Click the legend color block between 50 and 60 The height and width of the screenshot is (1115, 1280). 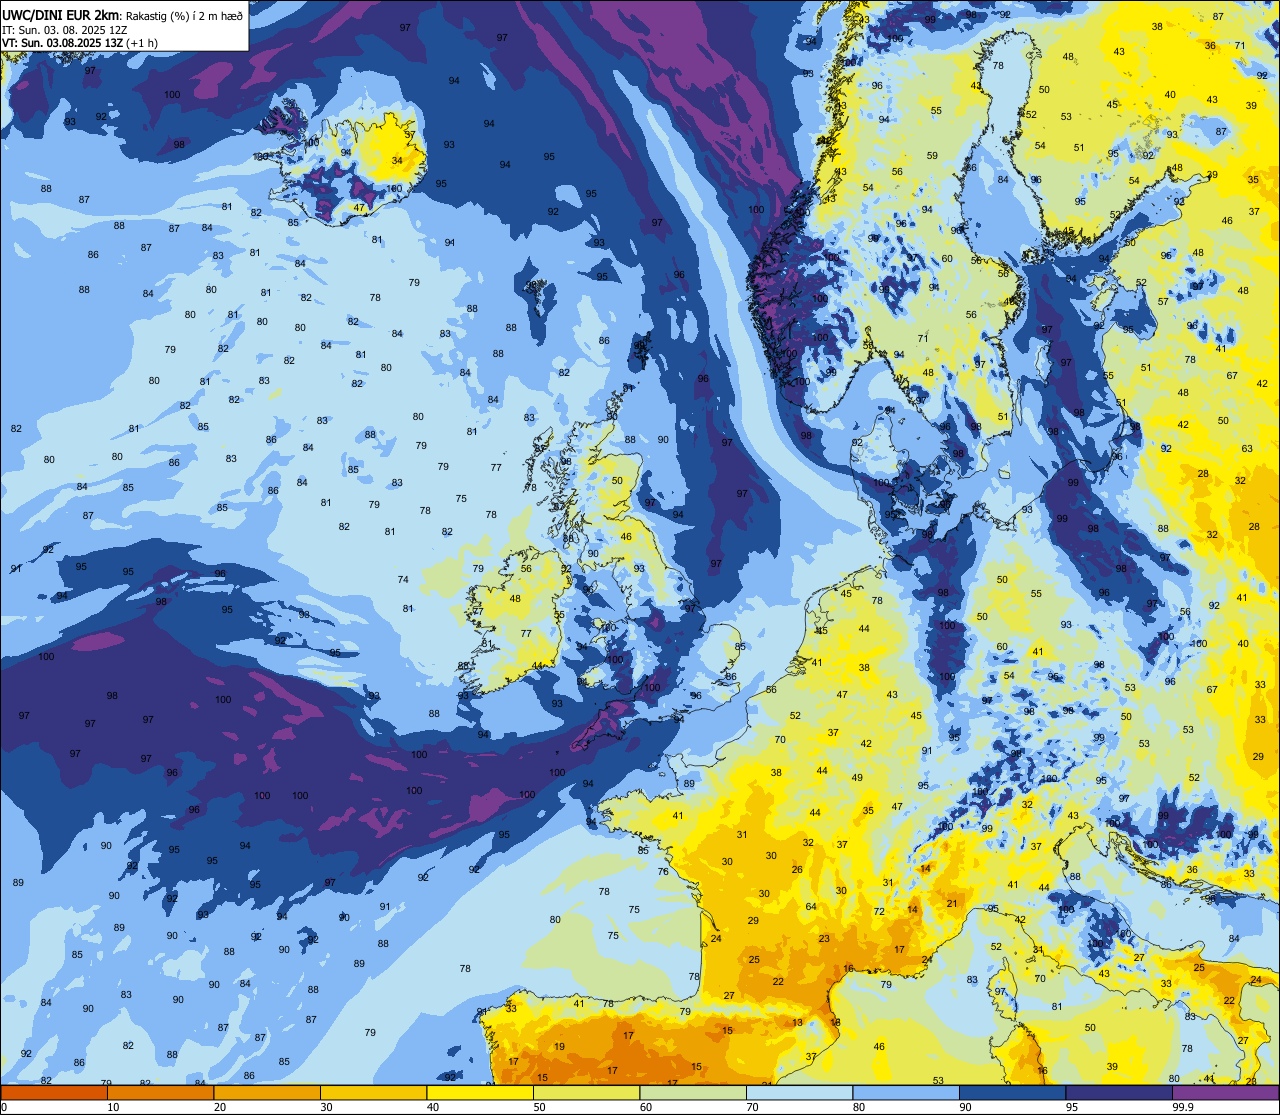(x=586, y=1093)
